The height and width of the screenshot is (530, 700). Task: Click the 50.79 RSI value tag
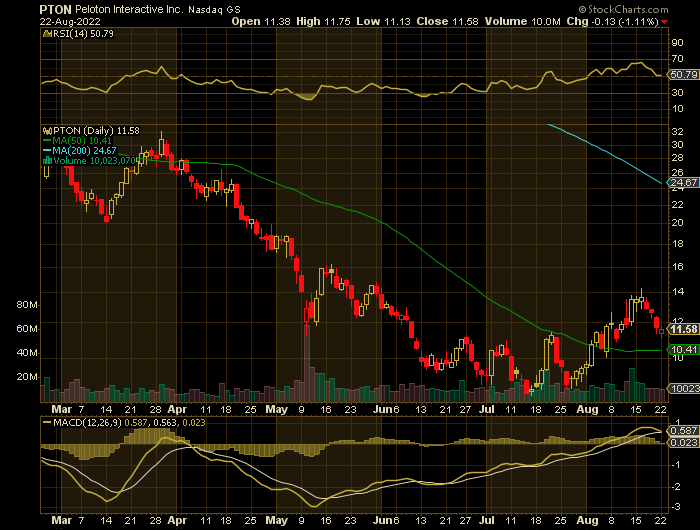[683, 74]
